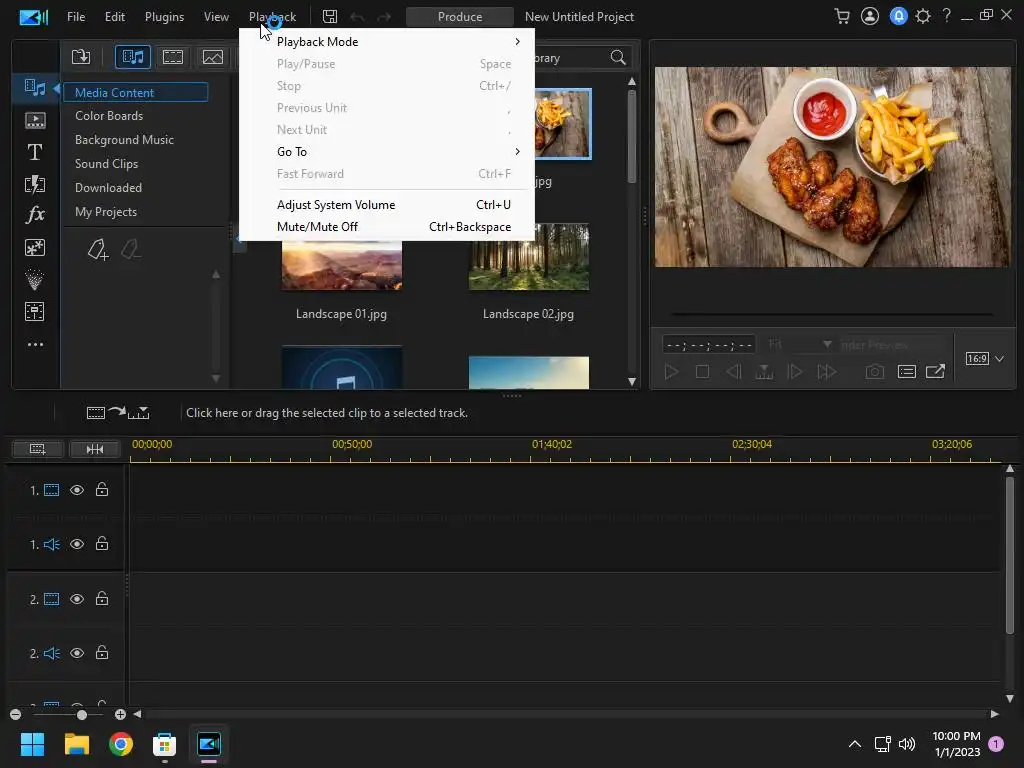Viewport: 1024px width, 768px height.
Task: Open the Title Room text icon
Action: pos(35,152)
